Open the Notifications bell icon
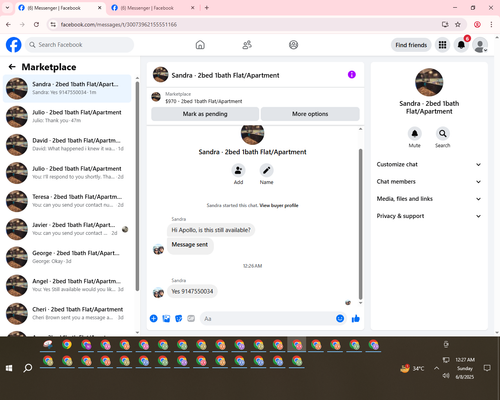This screenshot has width=500, height=400. (461, 45)
